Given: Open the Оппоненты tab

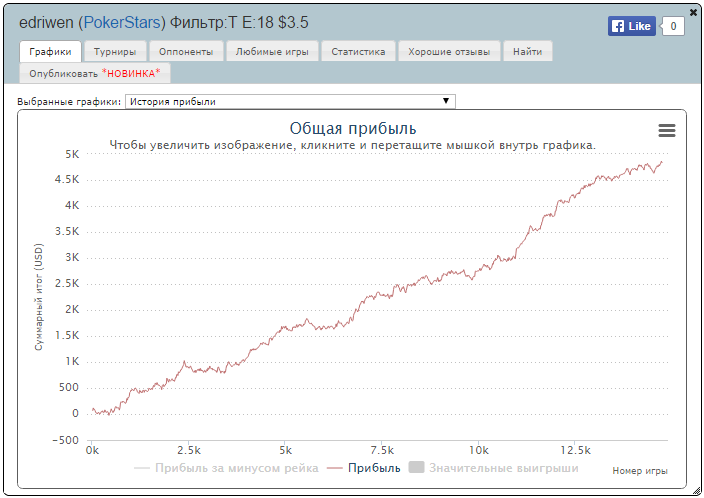Looking at the screenshot, I should point(186,52).
